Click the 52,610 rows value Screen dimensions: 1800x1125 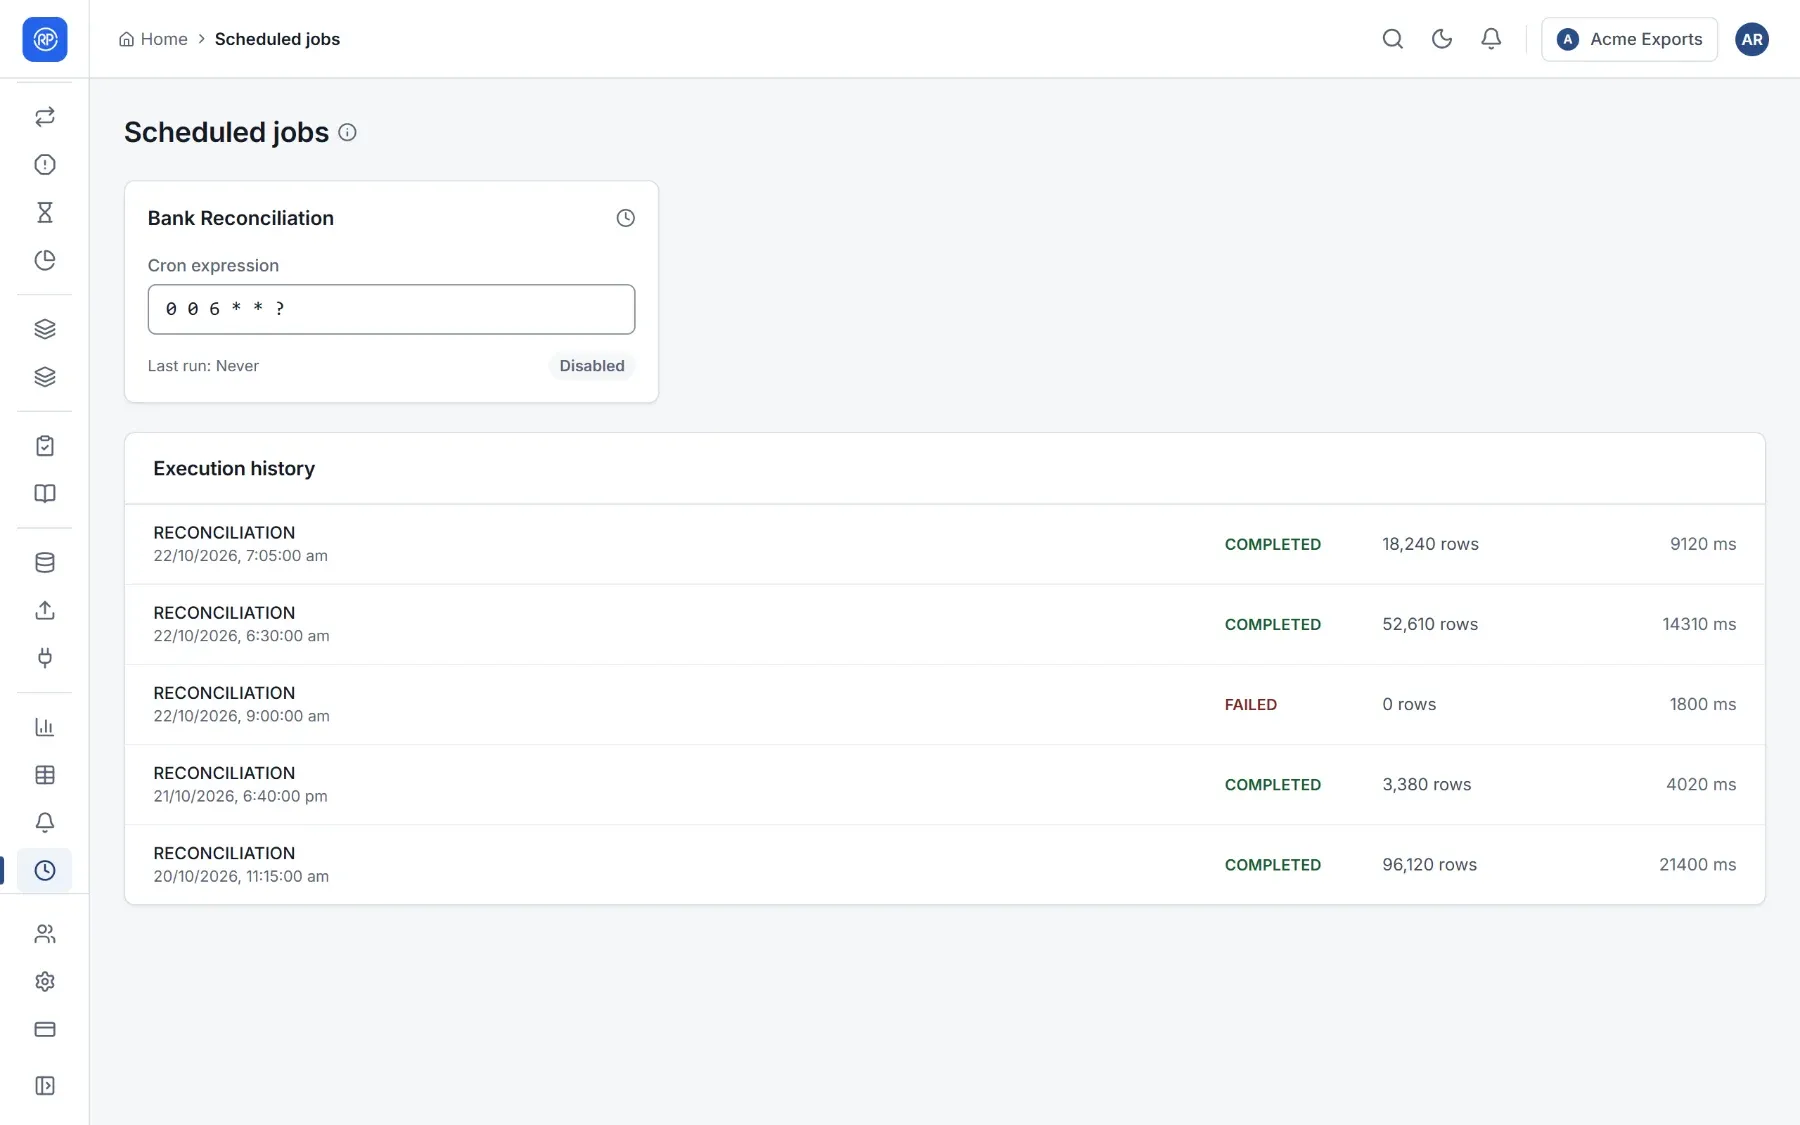coord(1430,624)
